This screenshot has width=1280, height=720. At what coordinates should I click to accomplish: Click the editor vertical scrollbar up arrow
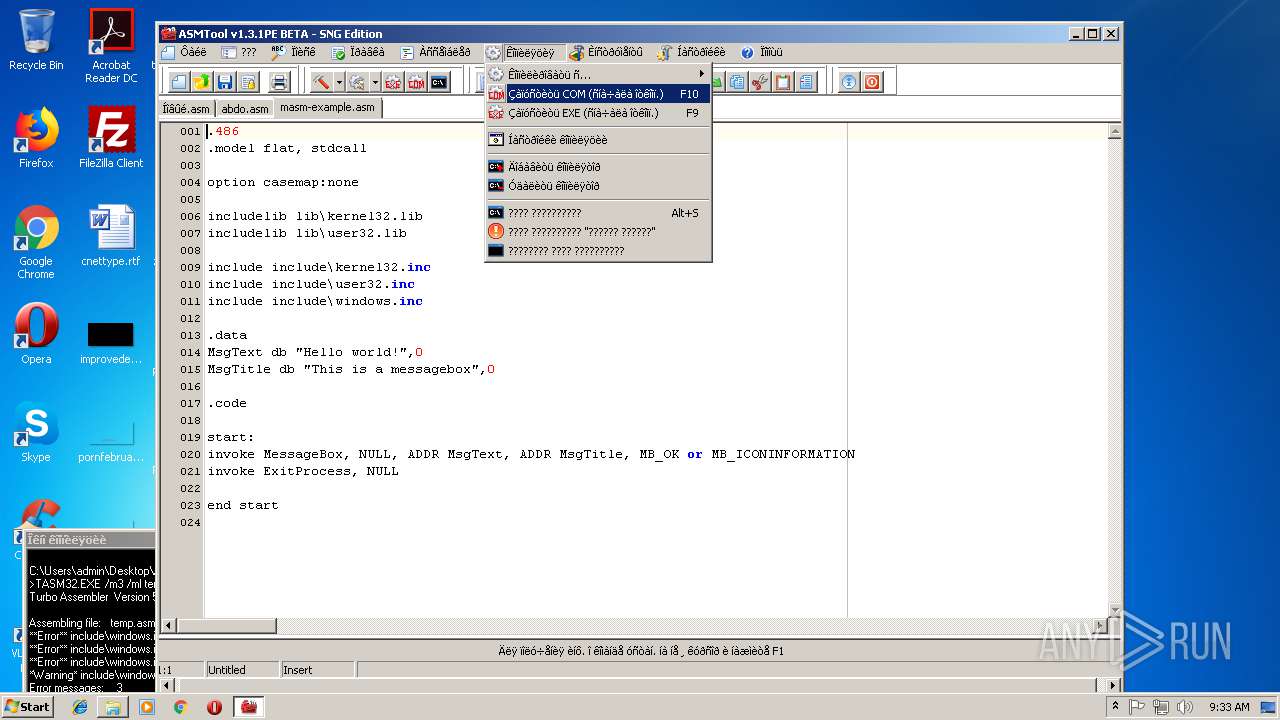[x=1115, y=131]
